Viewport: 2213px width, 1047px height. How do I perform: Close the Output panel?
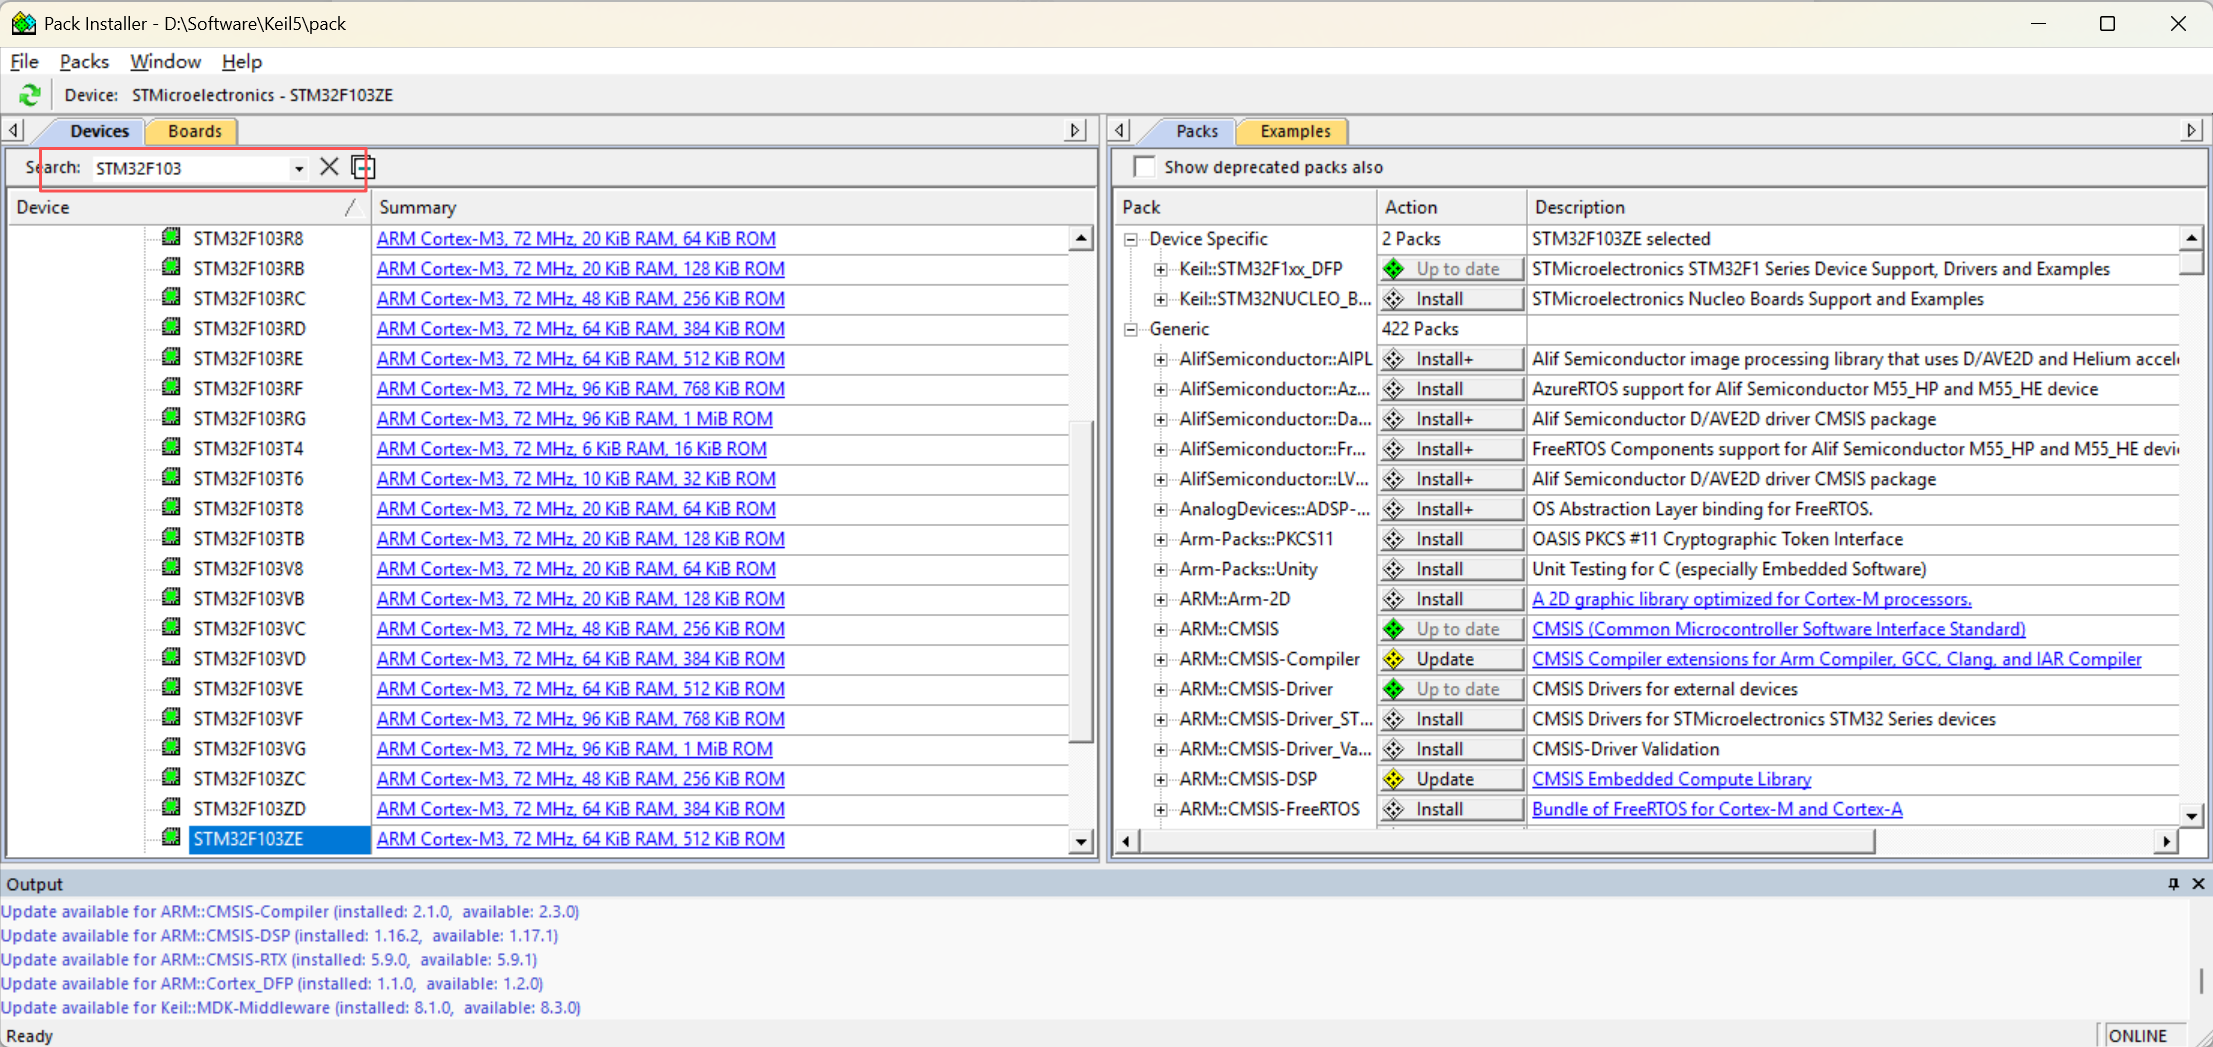(2198, 884)
